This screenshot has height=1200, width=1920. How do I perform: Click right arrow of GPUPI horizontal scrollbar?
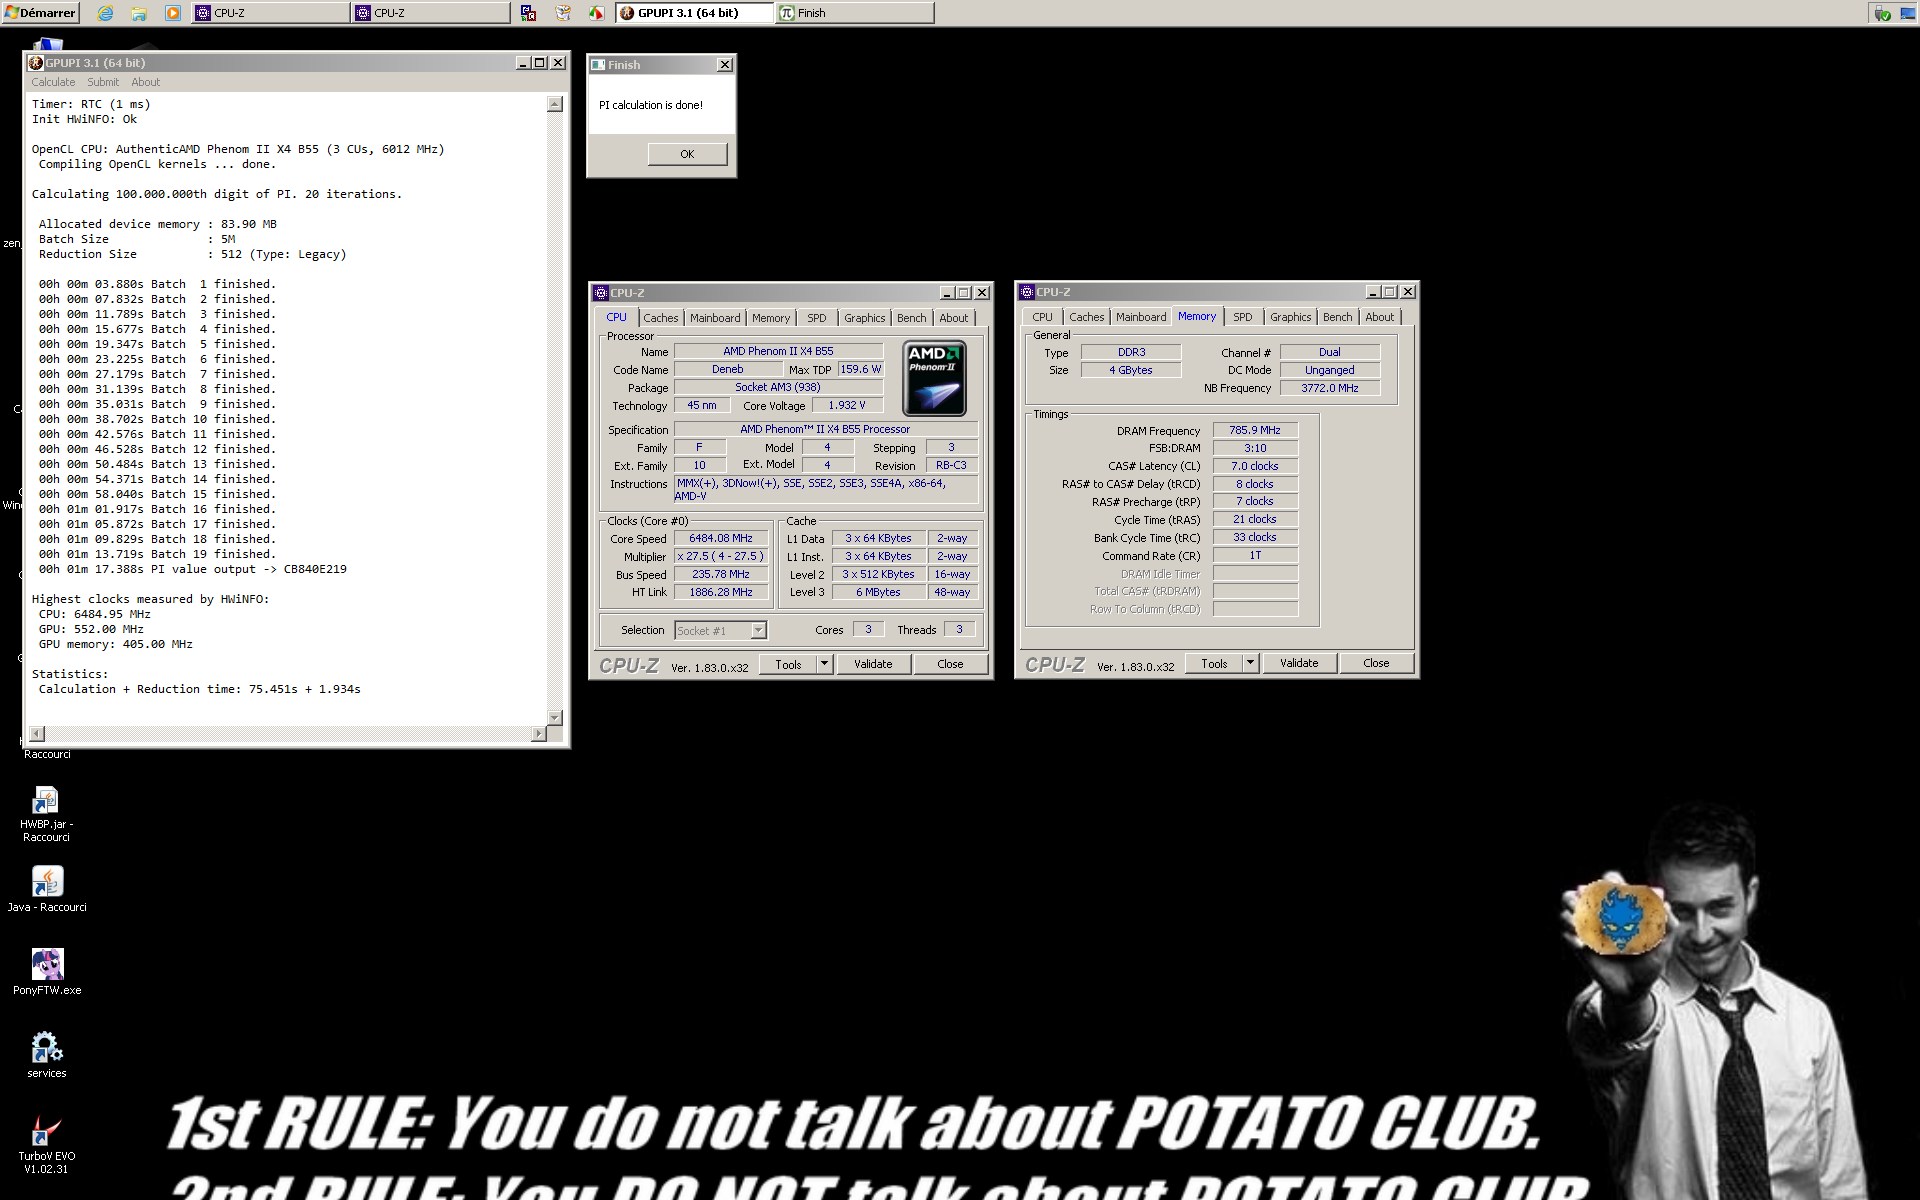click(539, 734)
